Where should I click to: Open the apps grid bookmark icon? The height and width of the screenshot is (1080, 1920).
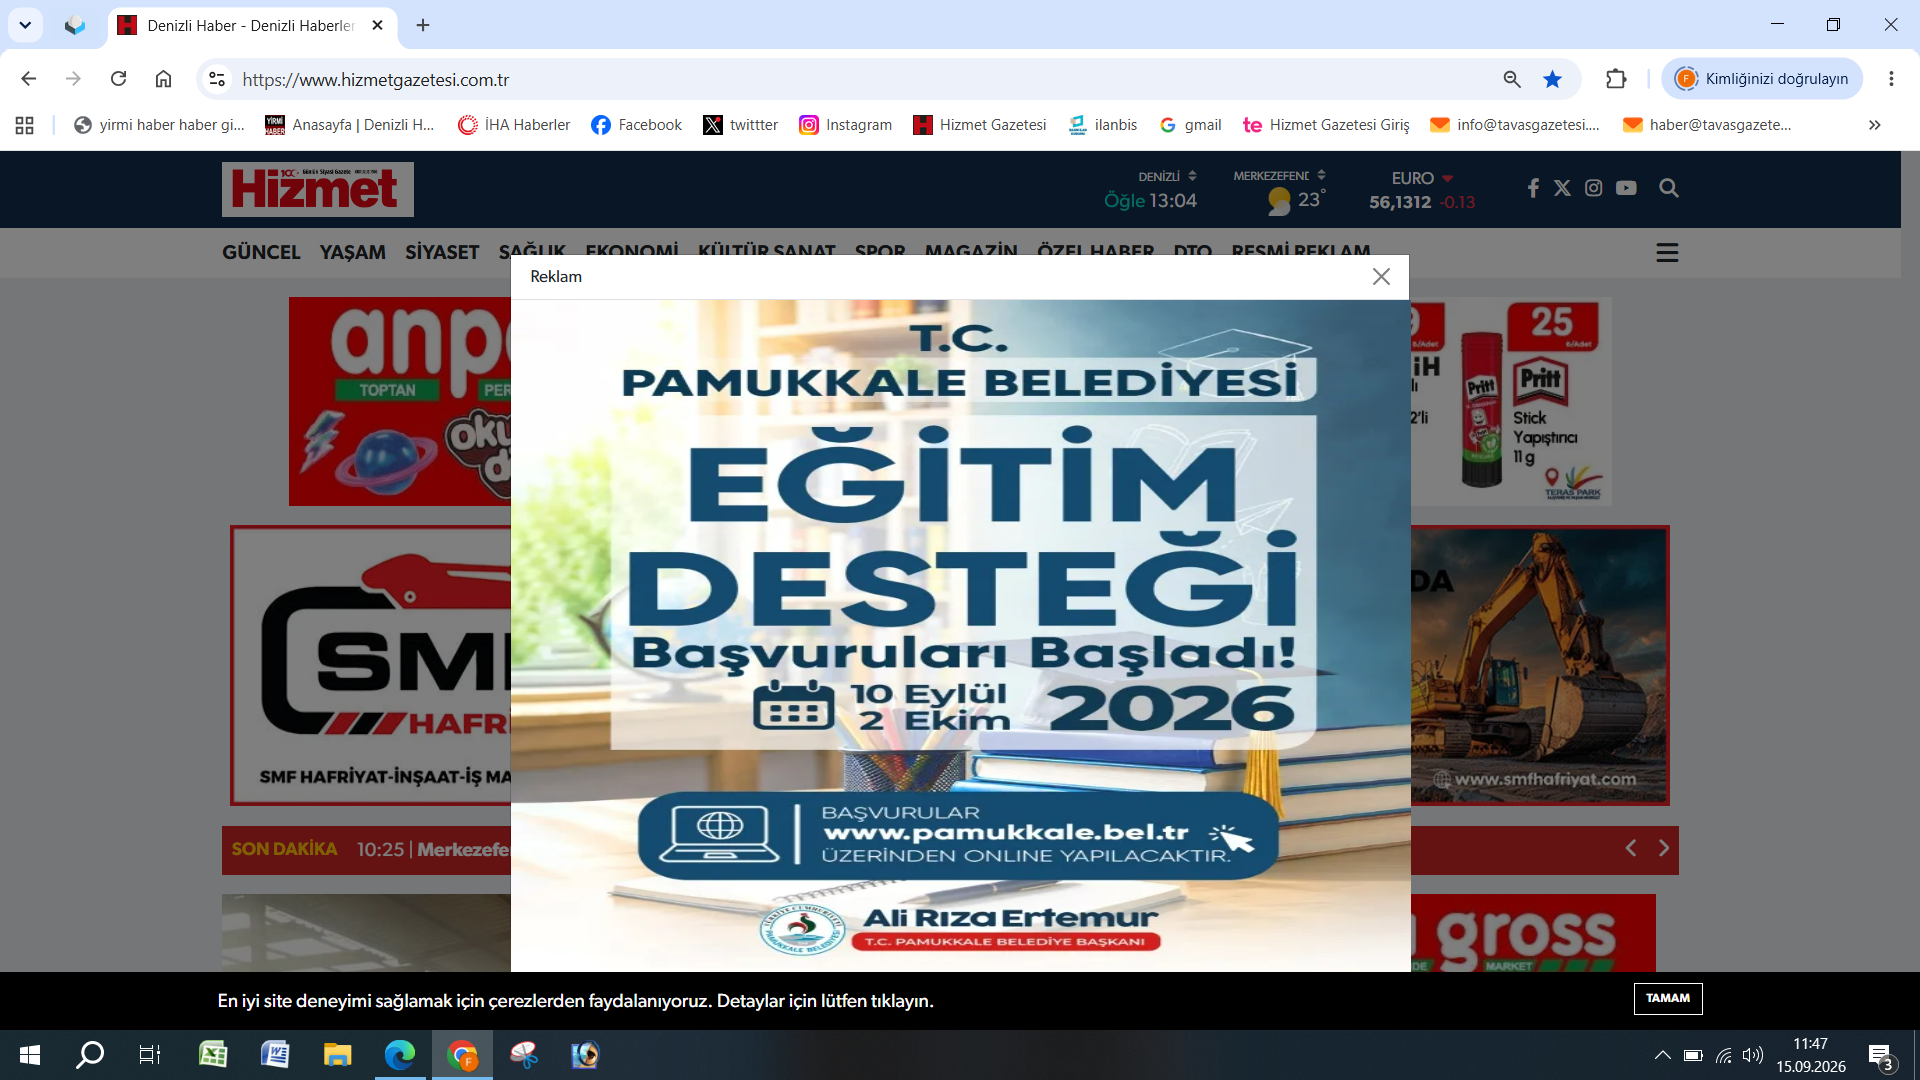[x=25, y=125]
